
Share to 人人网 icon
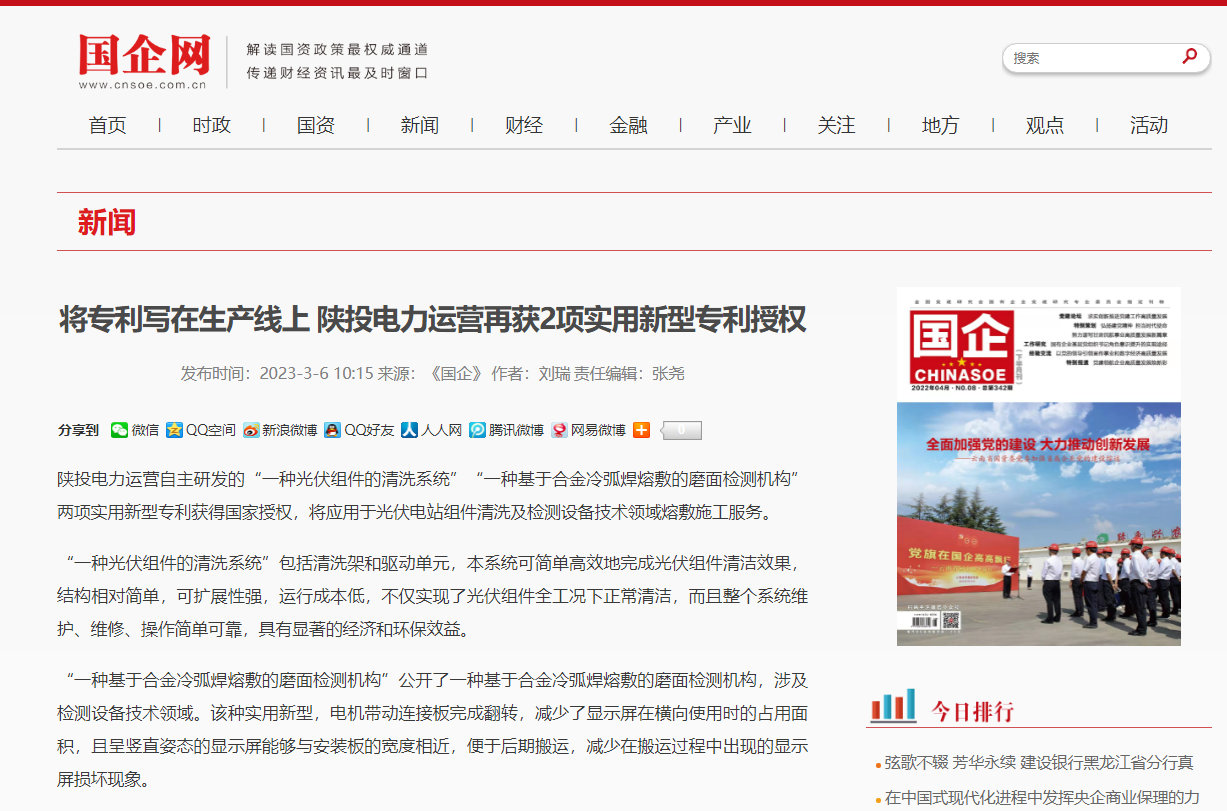[x=409, y=430]
